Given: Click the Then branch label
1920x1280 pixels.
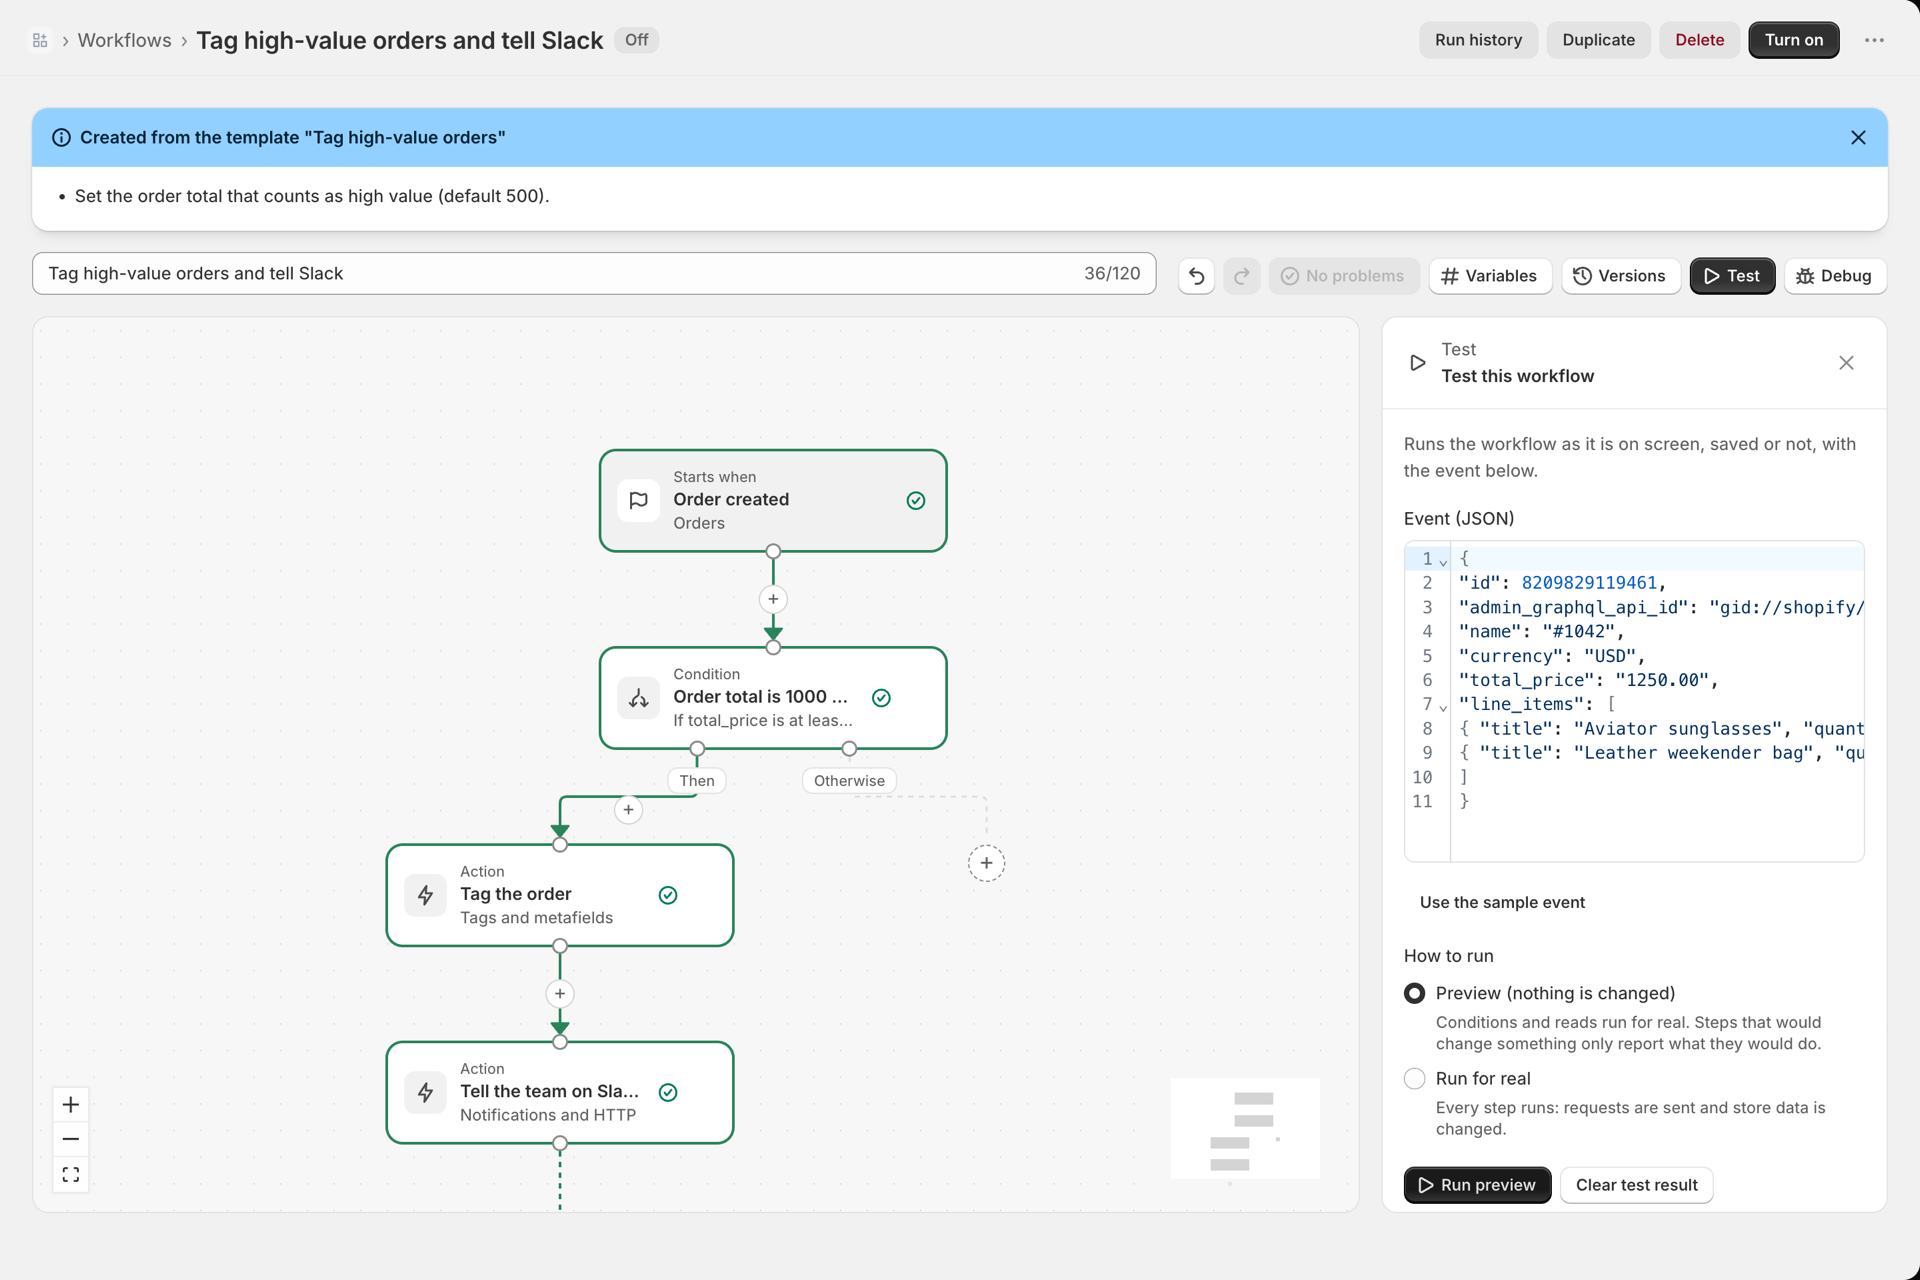Looking at the screenshot, I should [x=697, y=780].
